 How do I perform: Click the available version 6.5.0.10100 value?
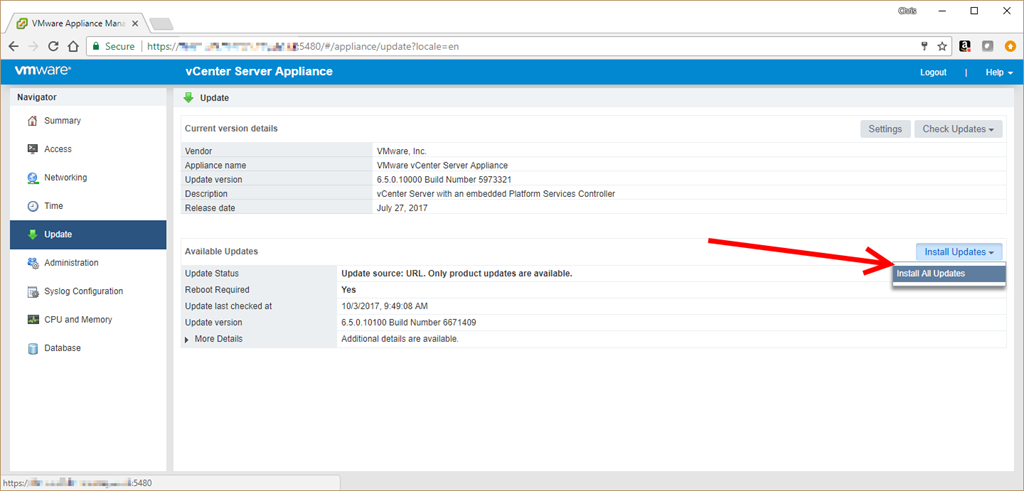pos(409,323)
